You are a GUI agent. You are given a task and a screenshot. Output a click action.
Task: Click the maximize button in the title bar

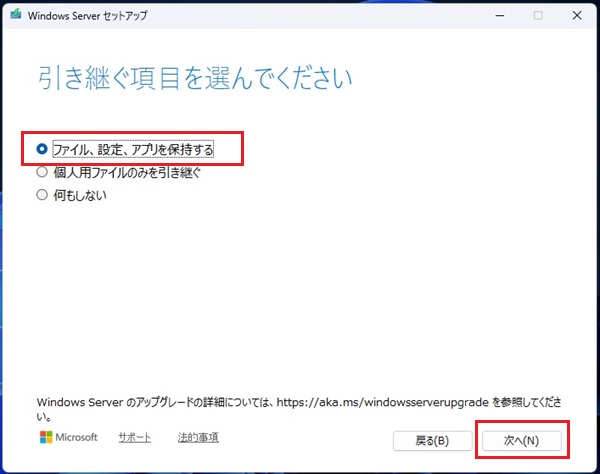point(537,16)
